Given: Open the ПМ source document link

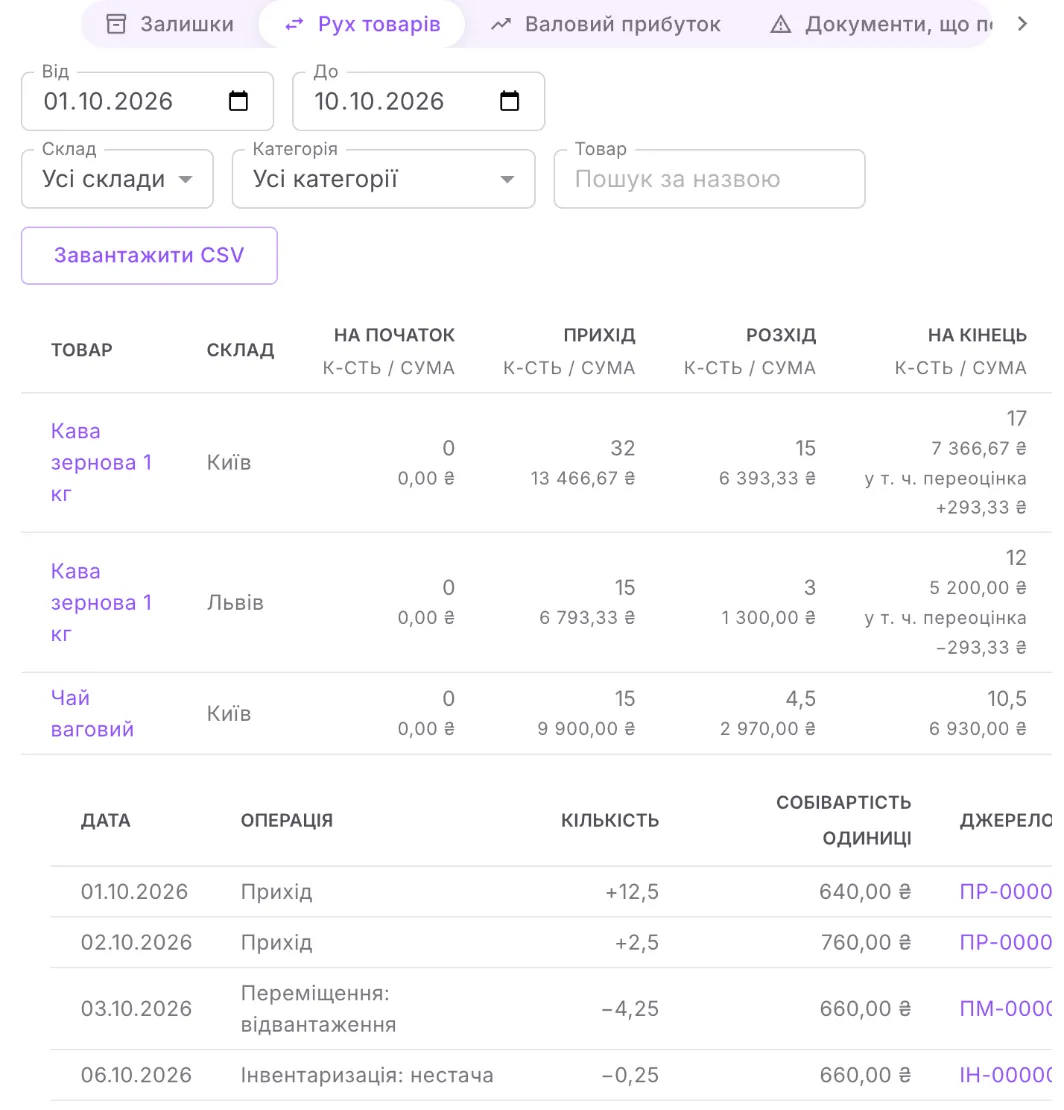Looking at the screenshot, I should 1005,1008.
